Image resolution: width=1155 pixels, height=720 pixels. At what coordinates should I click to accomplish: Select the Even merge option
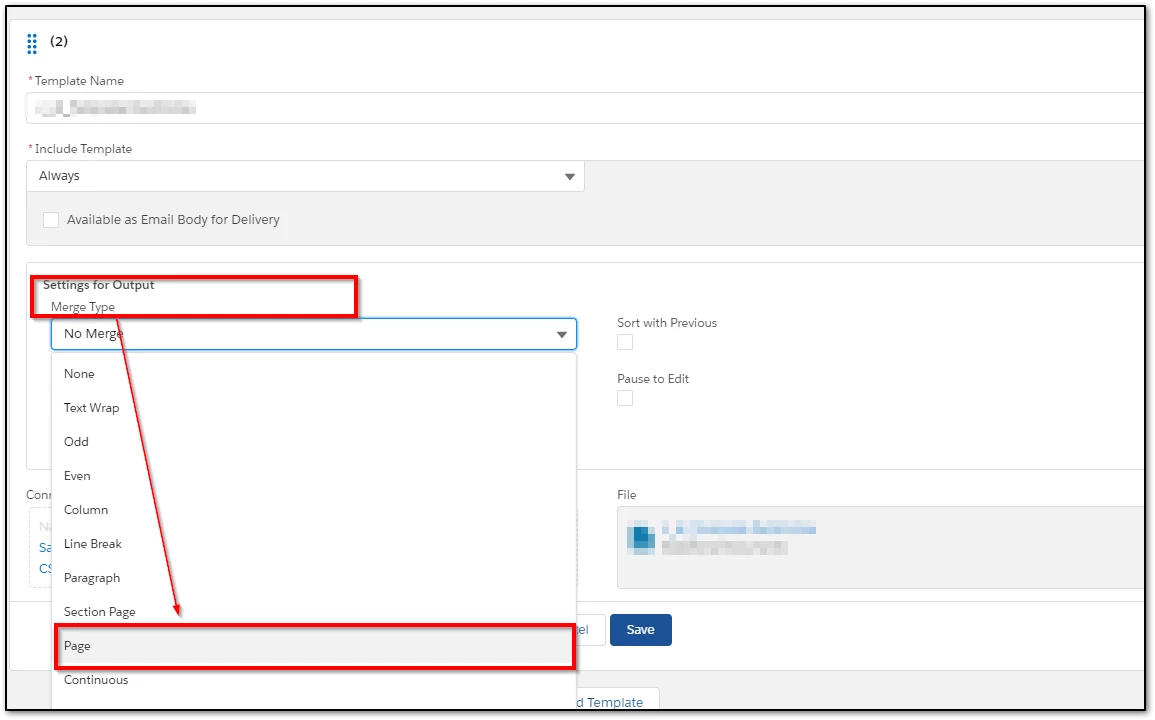314,475
